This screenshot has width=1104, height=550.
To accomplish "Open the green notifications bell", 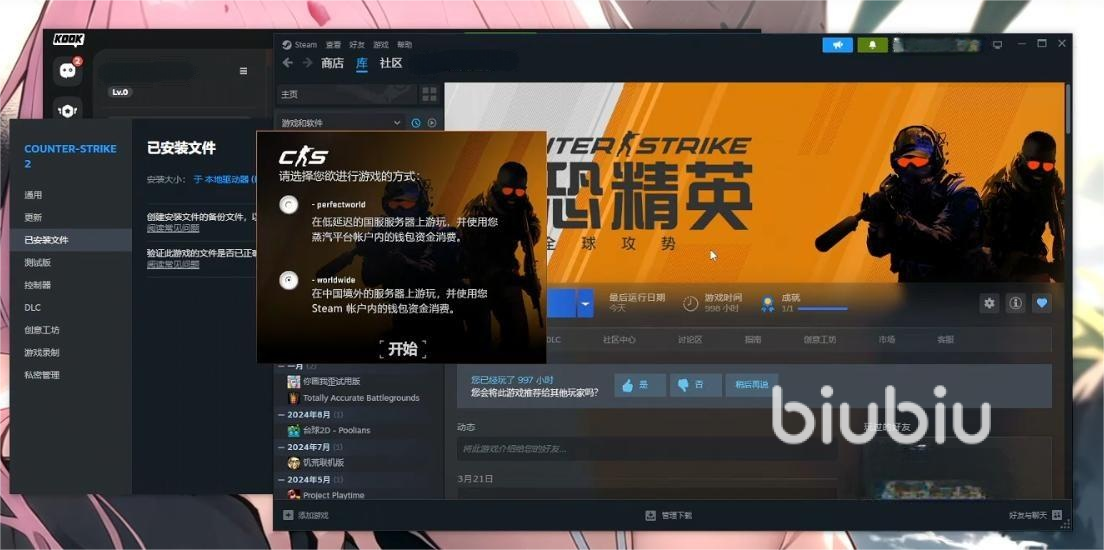I will [x=872, y=45].
